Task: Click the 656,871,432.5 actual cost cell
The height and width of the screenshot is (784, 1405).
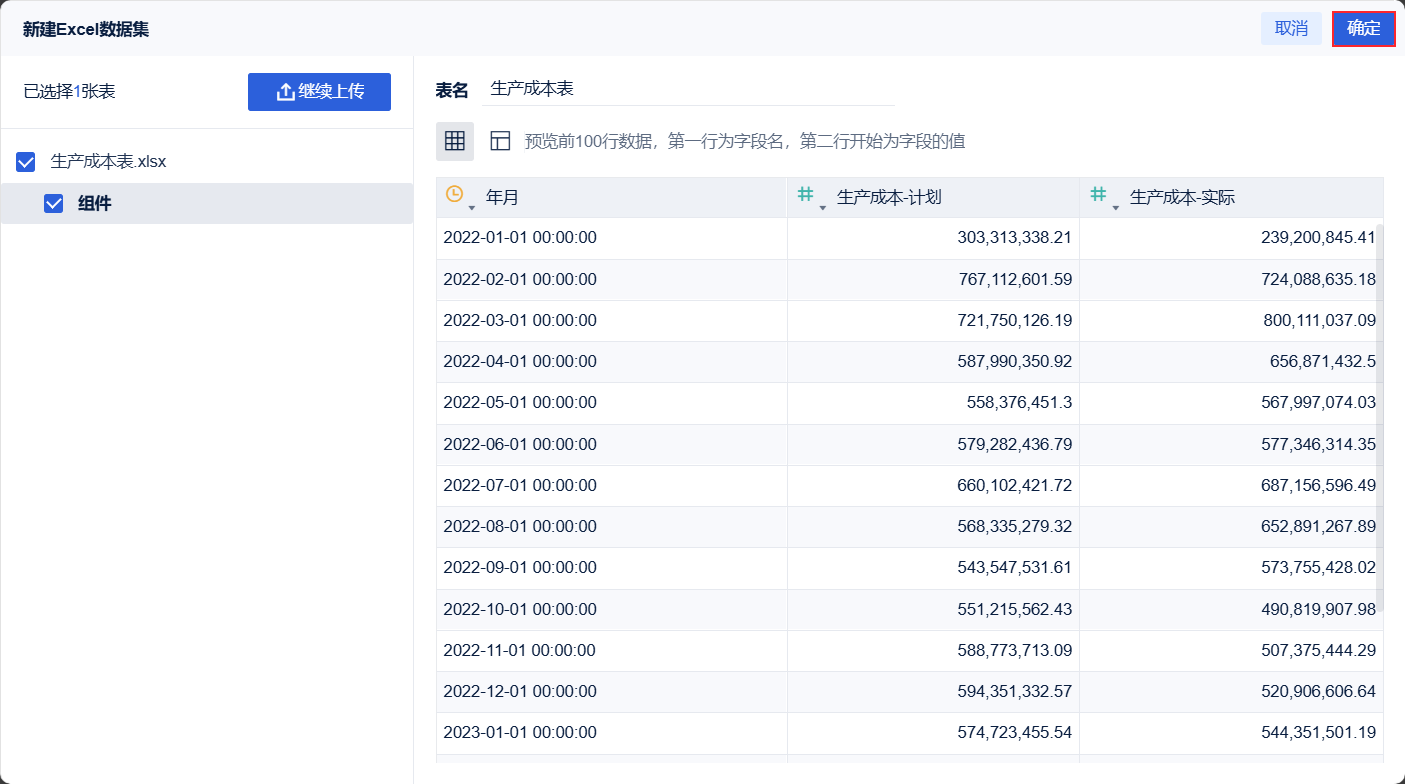Action: click(1232, 362)
